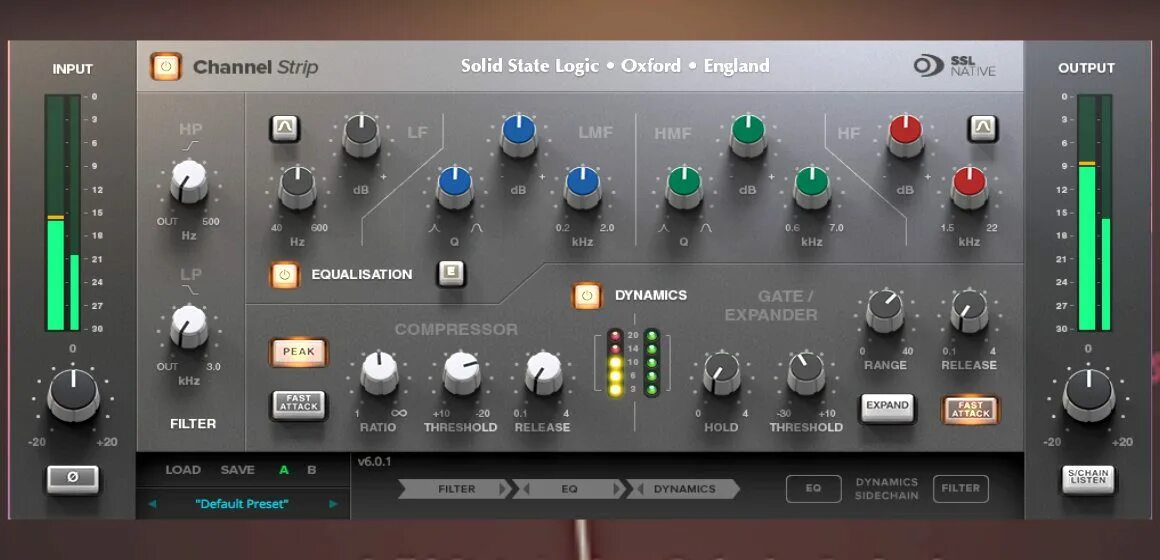Click the EQ dynamics sidechain button
The height and width of the screenshot is (560, 1160).
(813, 488)
